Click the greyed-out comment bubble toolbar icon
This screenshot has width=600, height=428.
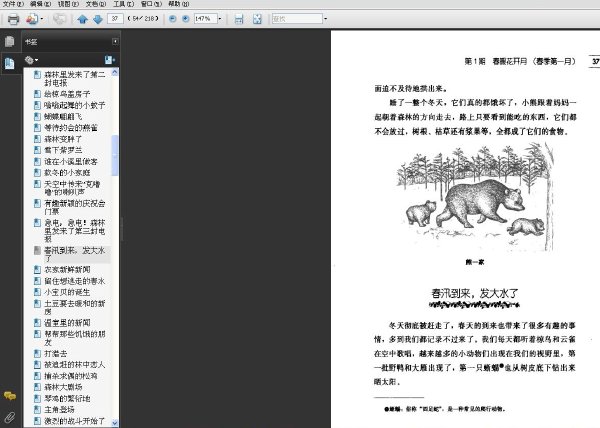(59, 19)
